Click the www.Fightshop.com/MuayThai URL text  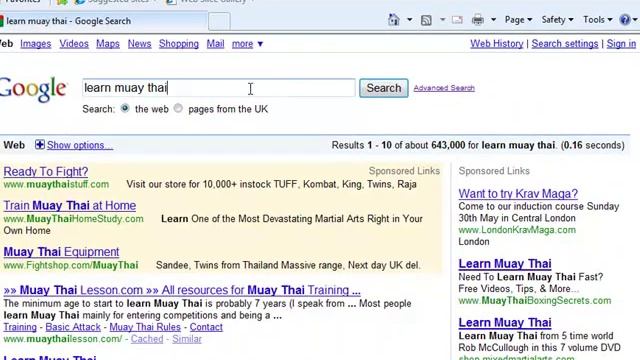71,265
